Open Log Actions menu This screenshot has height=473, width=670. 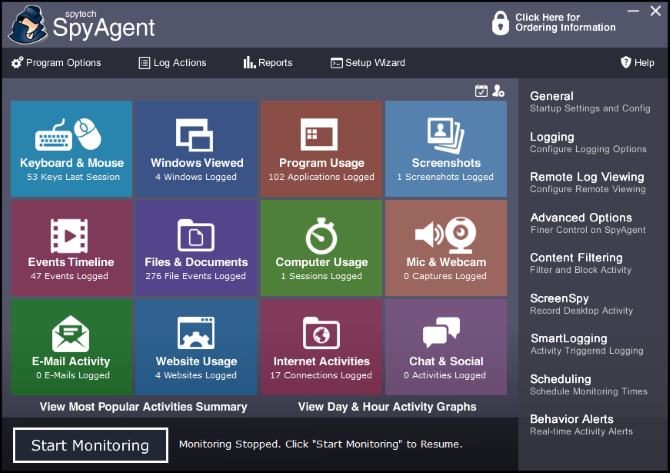(x=172, y=63)
